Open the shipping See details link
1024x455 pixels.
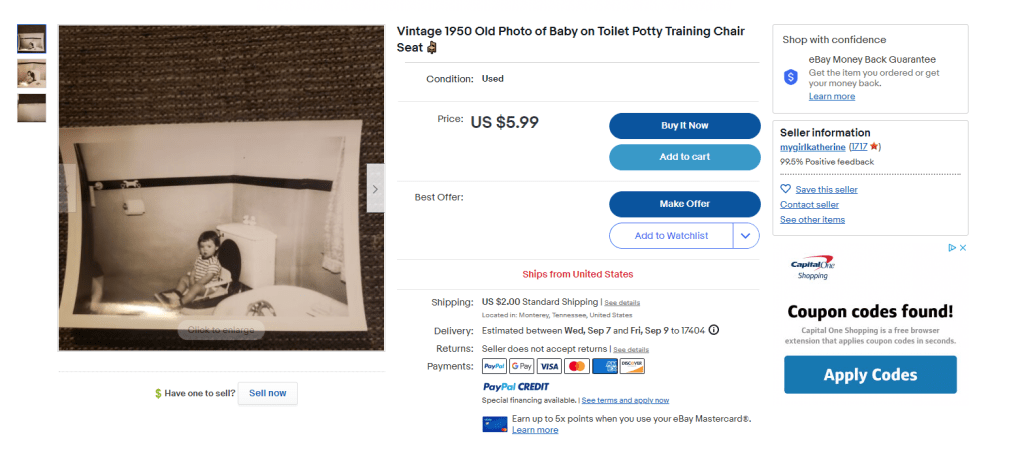[x=623, y=302]
